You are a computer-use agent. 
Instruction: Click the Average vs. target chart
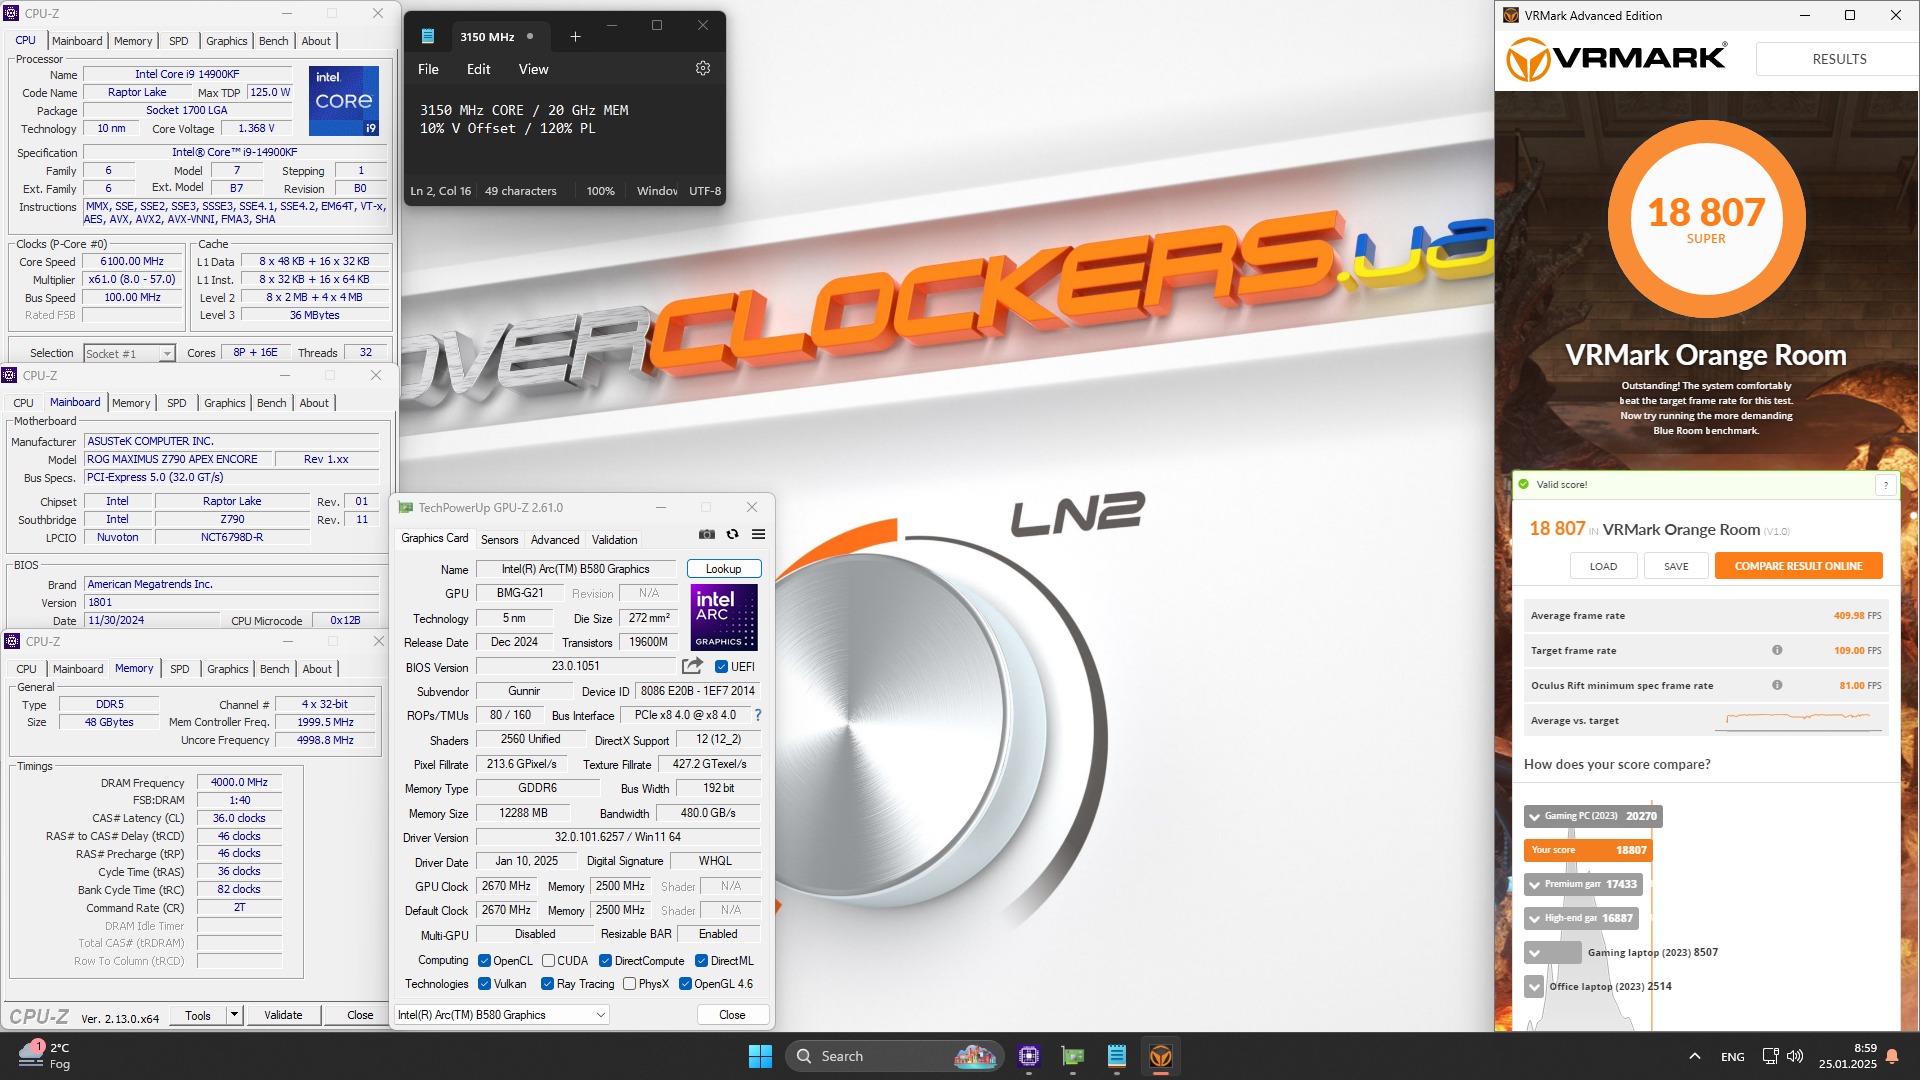[1798, 719]
